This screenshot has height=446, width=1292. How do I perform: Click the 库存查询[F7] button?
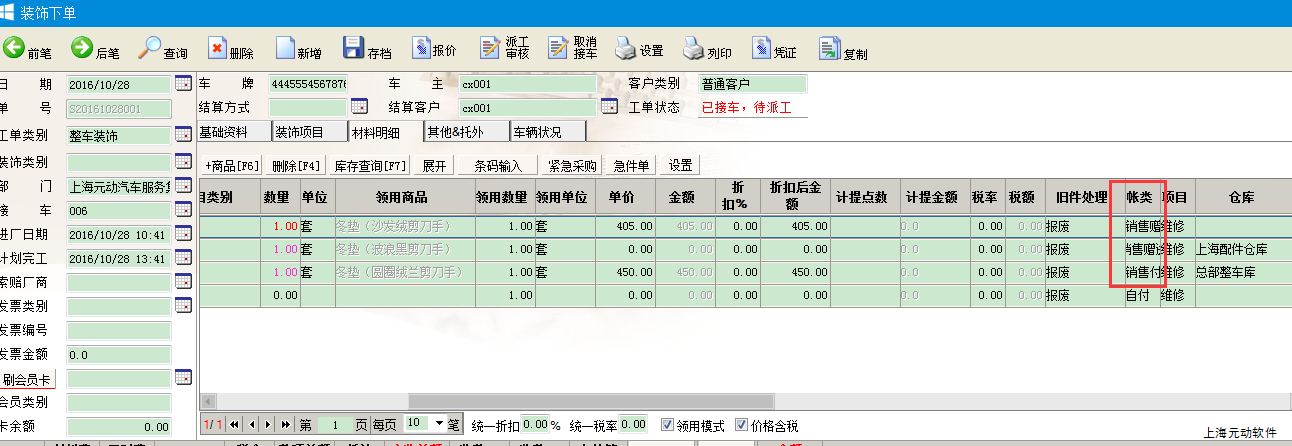click(x=370, y=166)
